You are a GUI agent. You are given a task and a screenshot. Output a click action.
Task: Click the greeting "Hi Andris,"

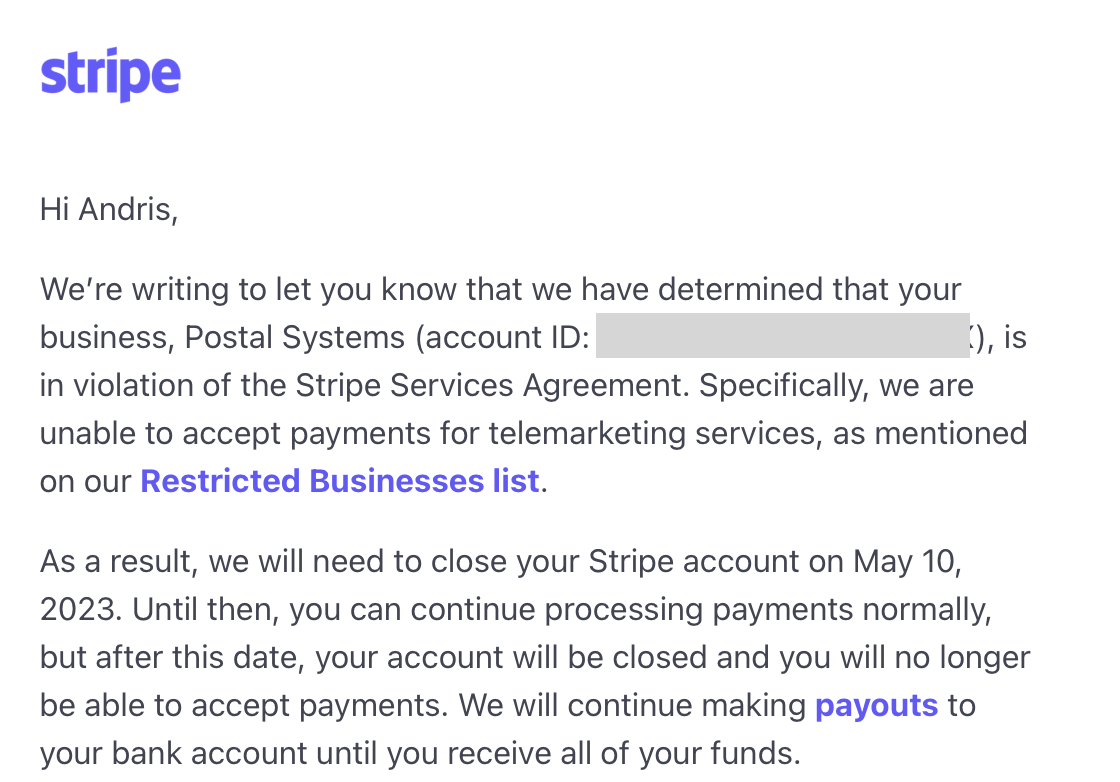click(108, 209)
